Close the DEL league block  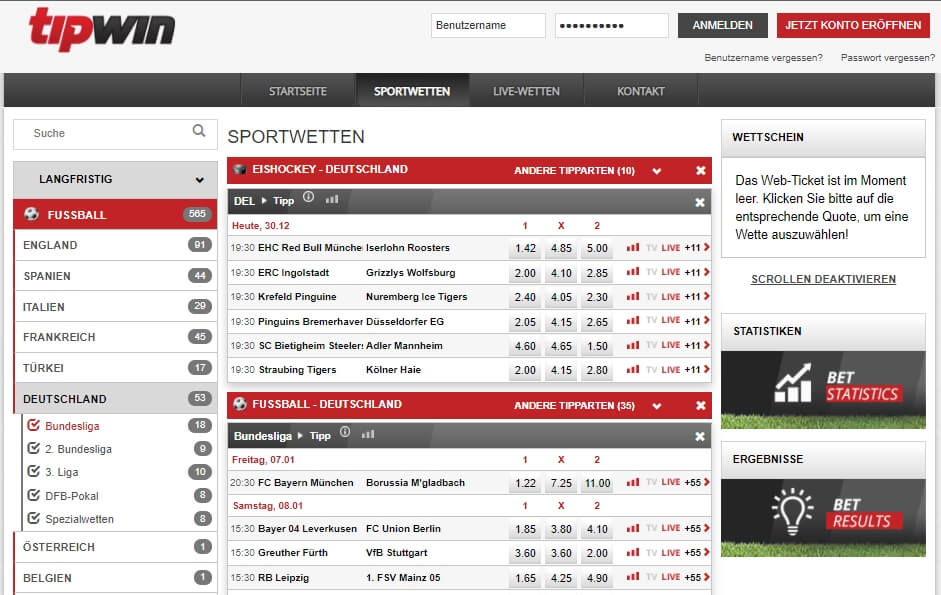coord(700,202)
